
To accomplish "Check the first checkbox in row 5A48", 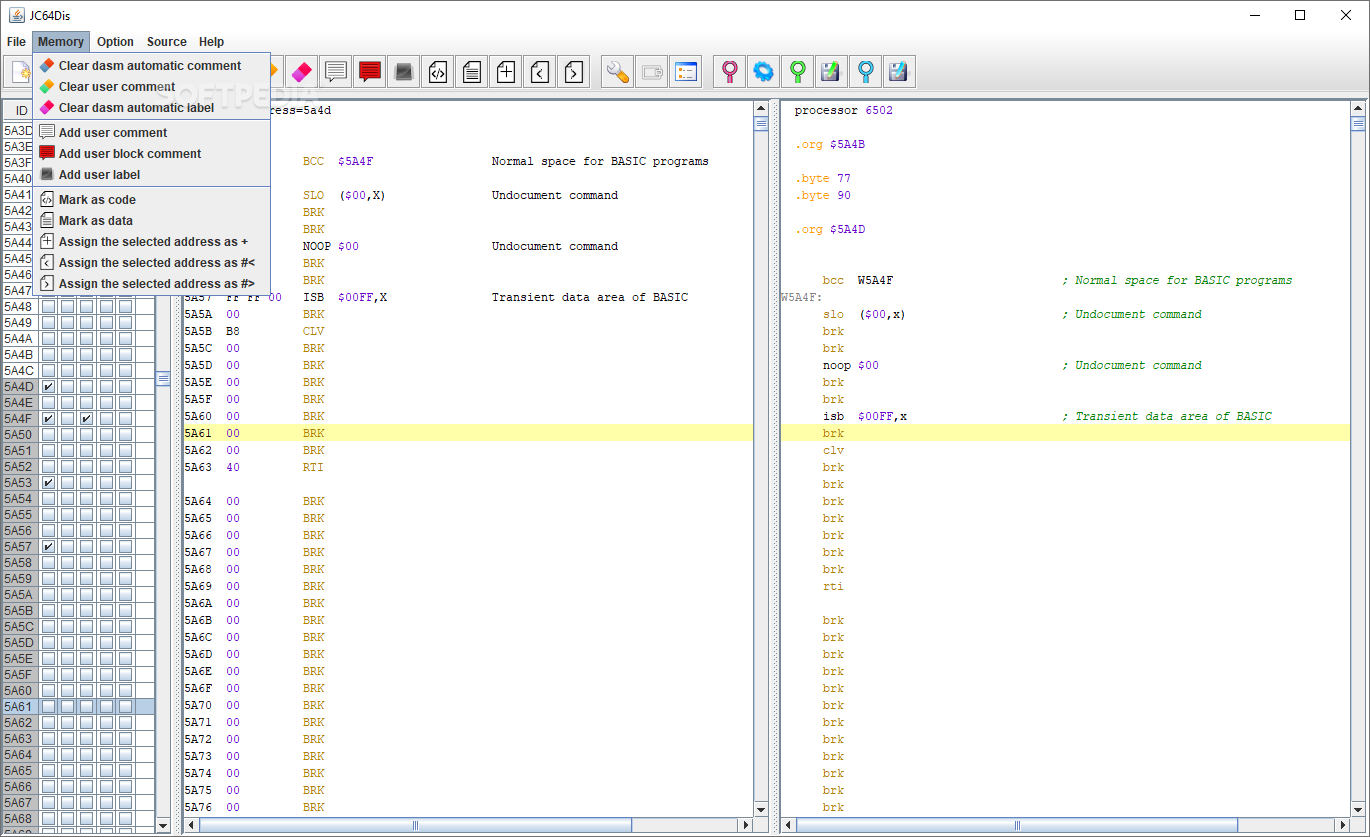I will click(x=48, y=307).
